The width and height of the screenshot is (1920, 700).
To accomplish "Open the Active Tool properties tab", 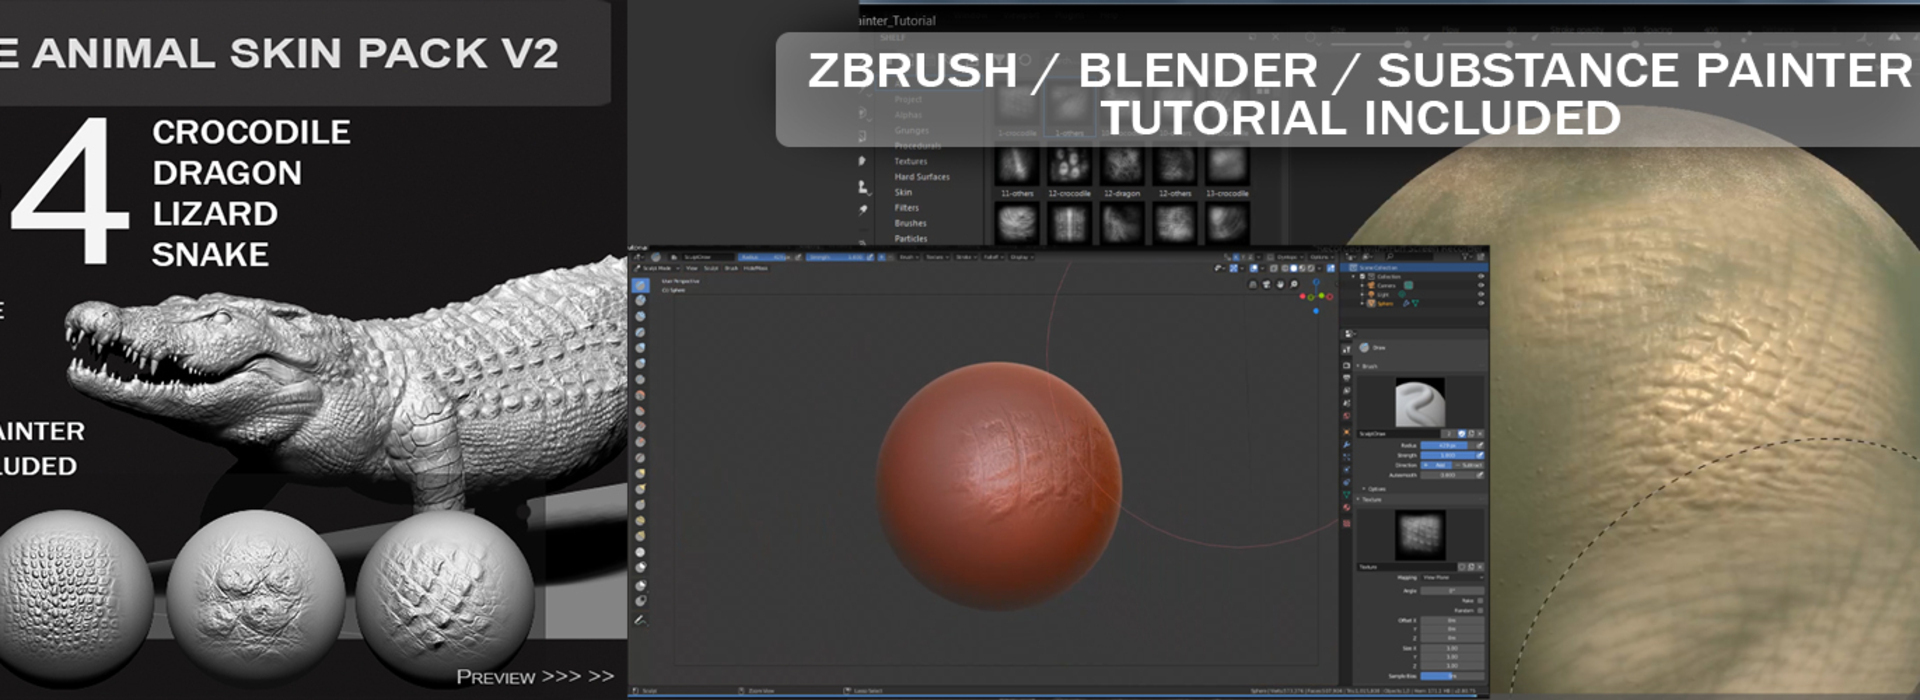I will (1347, 350).
